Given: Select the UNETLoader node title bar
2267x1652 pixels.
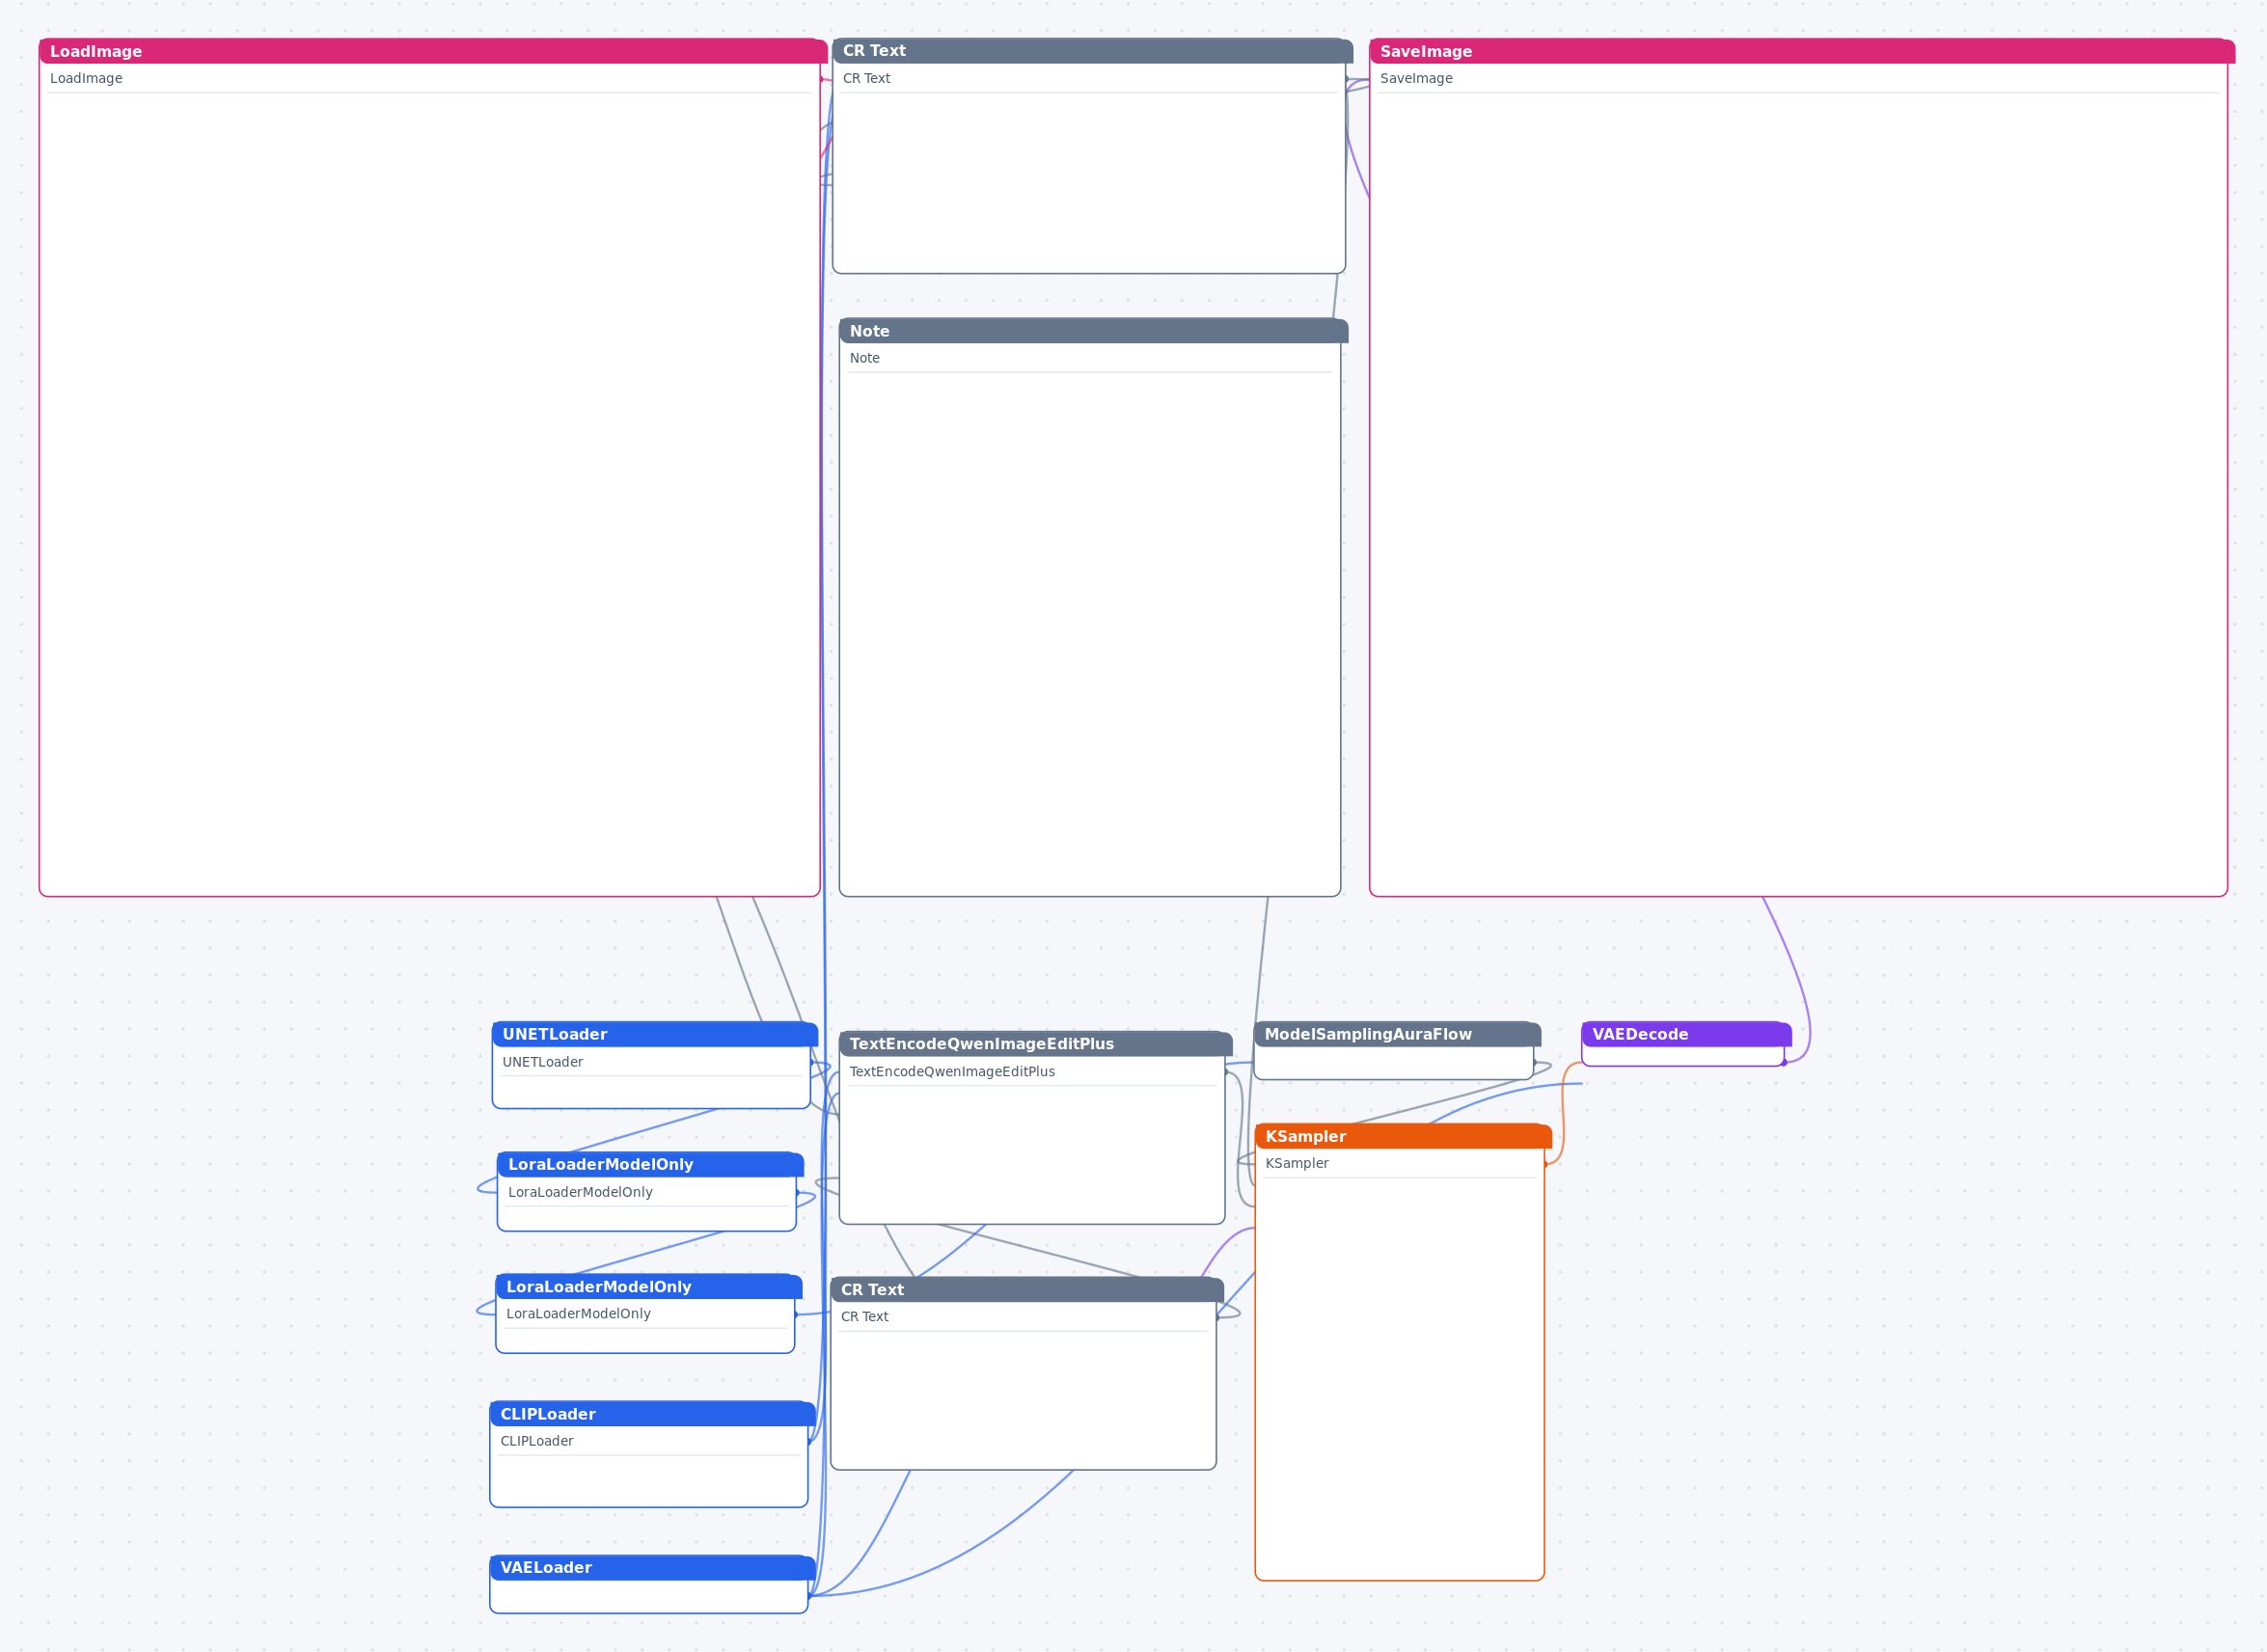Looking at the screenshot, I should point(654,1034).
